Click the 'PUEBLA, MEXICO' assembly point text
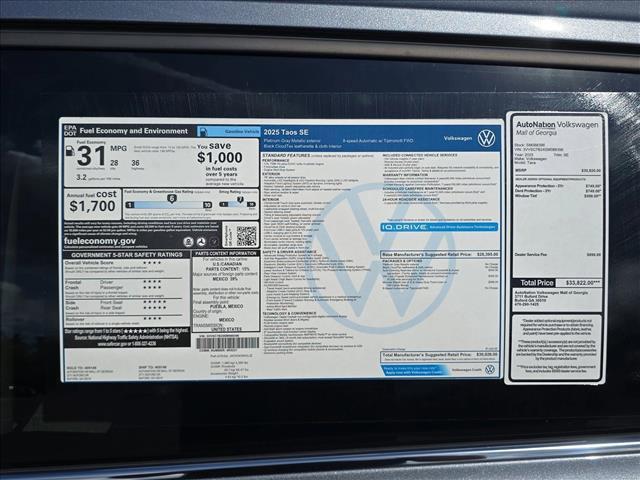Viewport: 640px width, 480px height. click(x=227, y=306)
